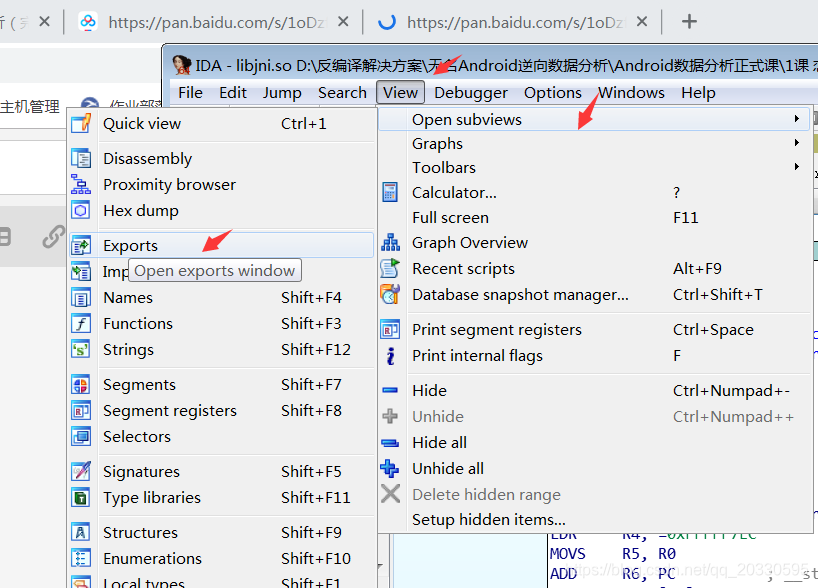This screenshot has height=588, width=818.
Task: Click the Unhide all plus icon
Action: pyautogui.click(x=390, y=469)
